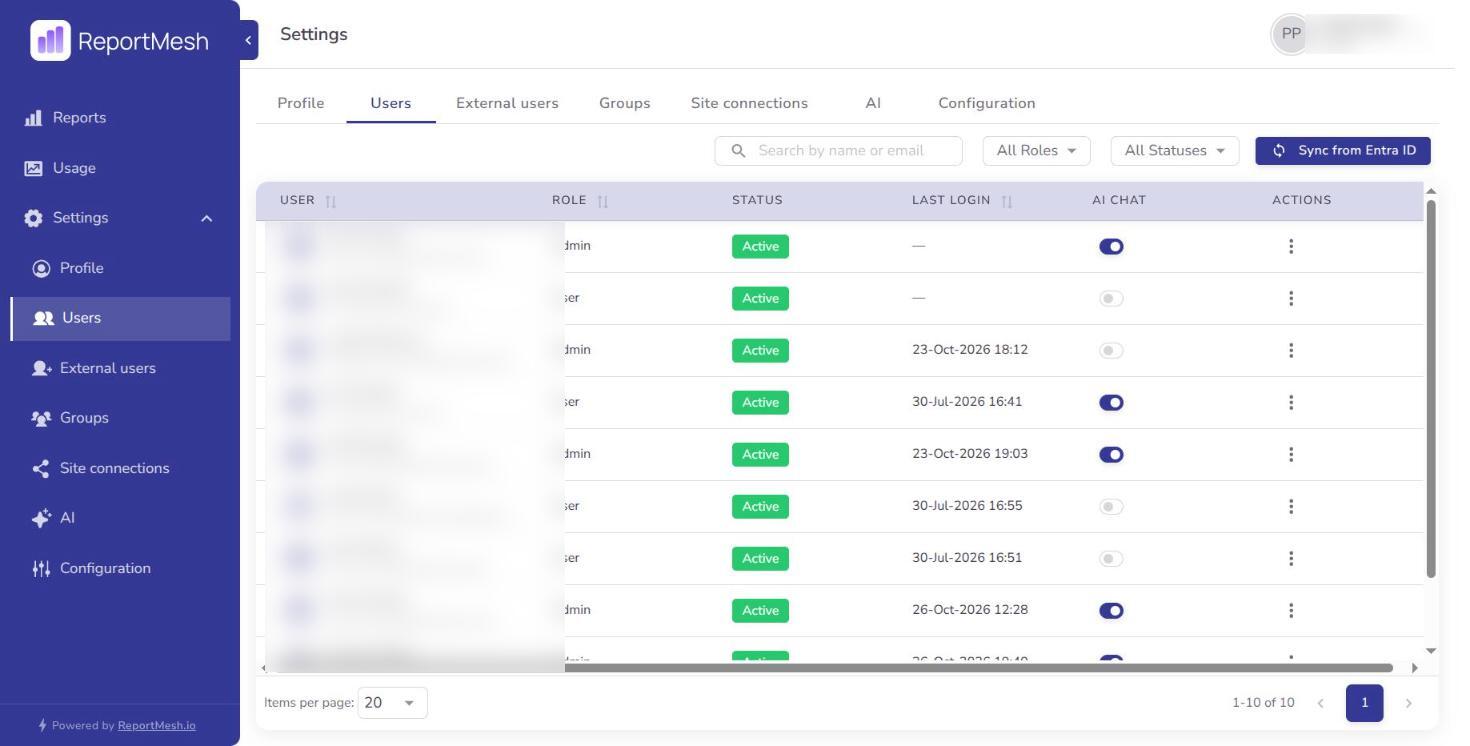
Task: Click the Configuration sliders icon in sidebar
Action: (41, 568)
